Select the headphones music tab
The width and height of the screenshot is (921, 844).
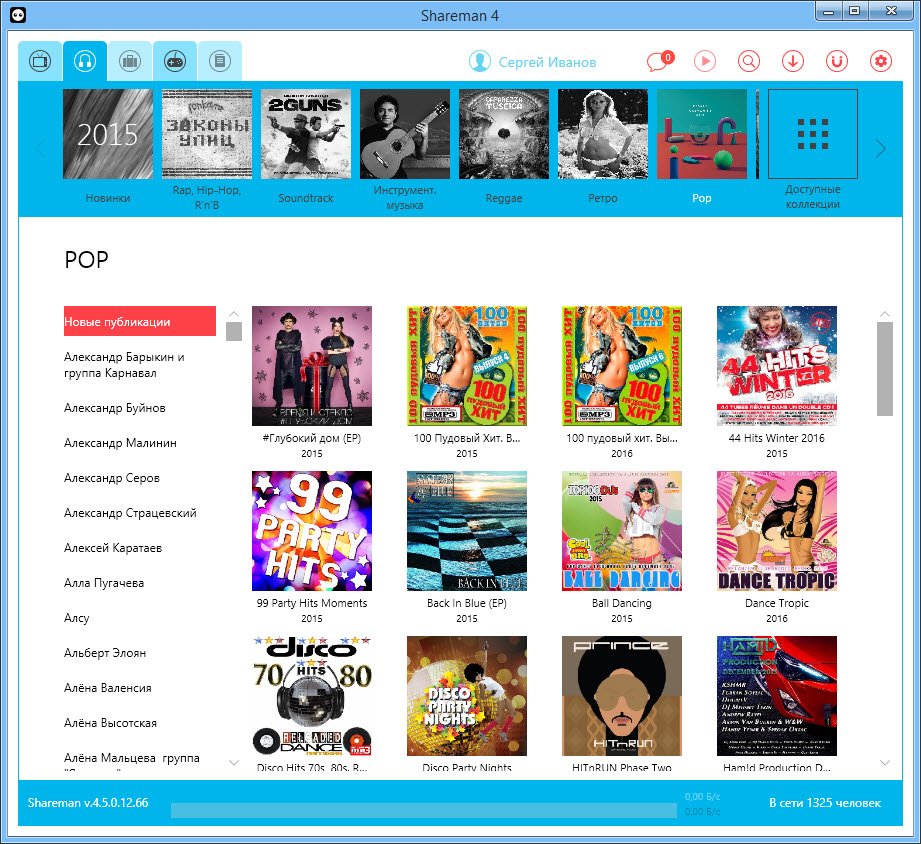pos(85,61)
